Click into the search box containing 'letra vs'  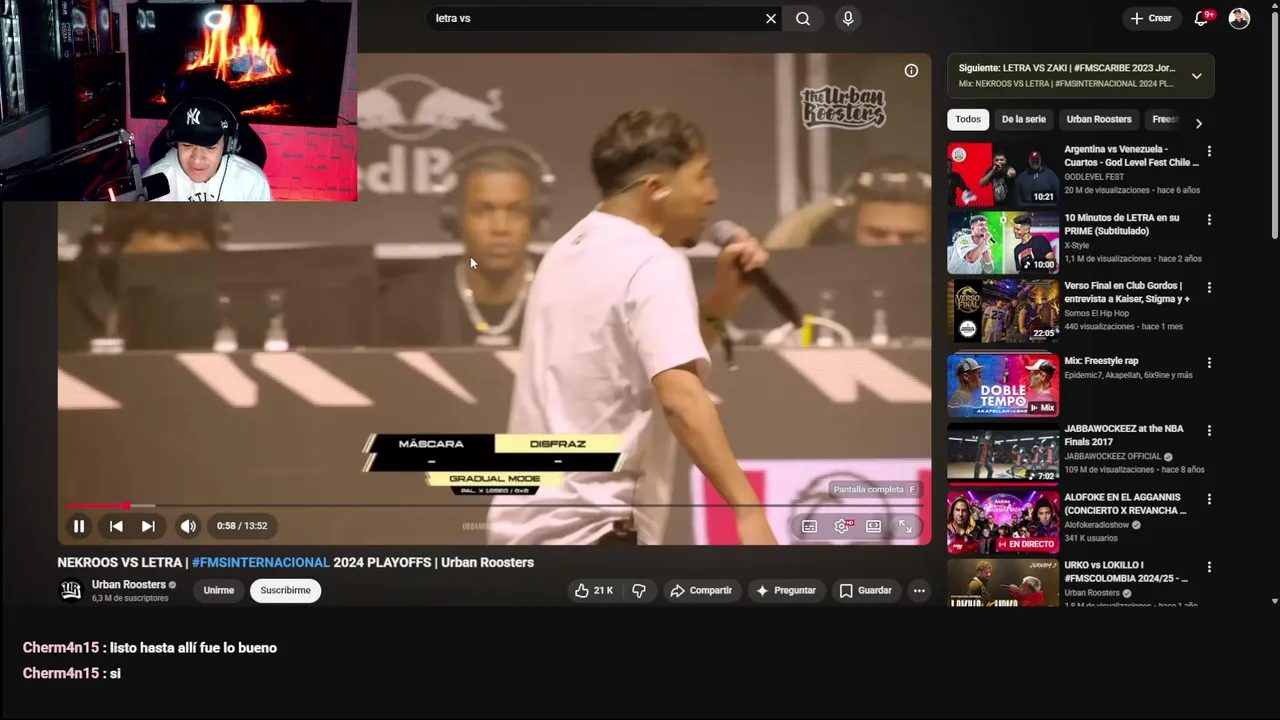pos(595,18)
